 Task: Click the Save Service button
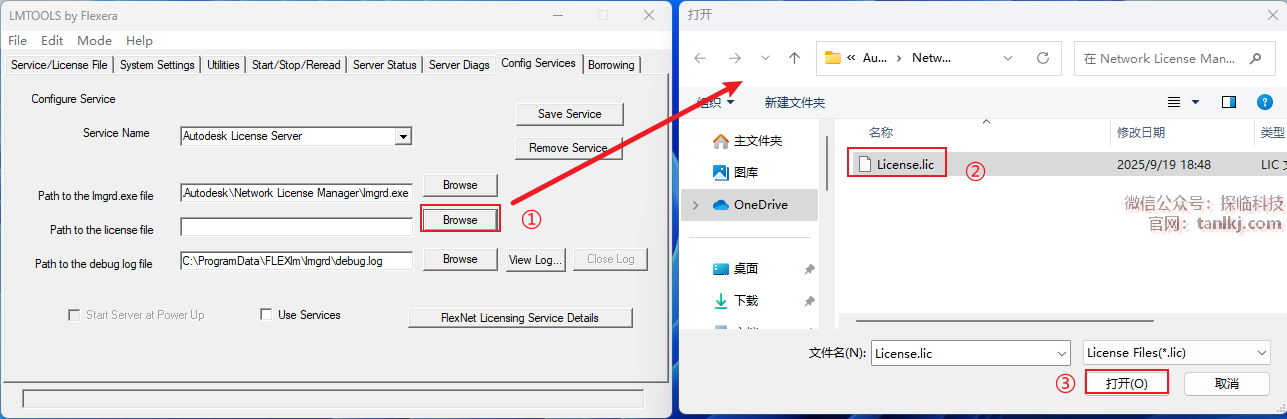pos(569,114)
